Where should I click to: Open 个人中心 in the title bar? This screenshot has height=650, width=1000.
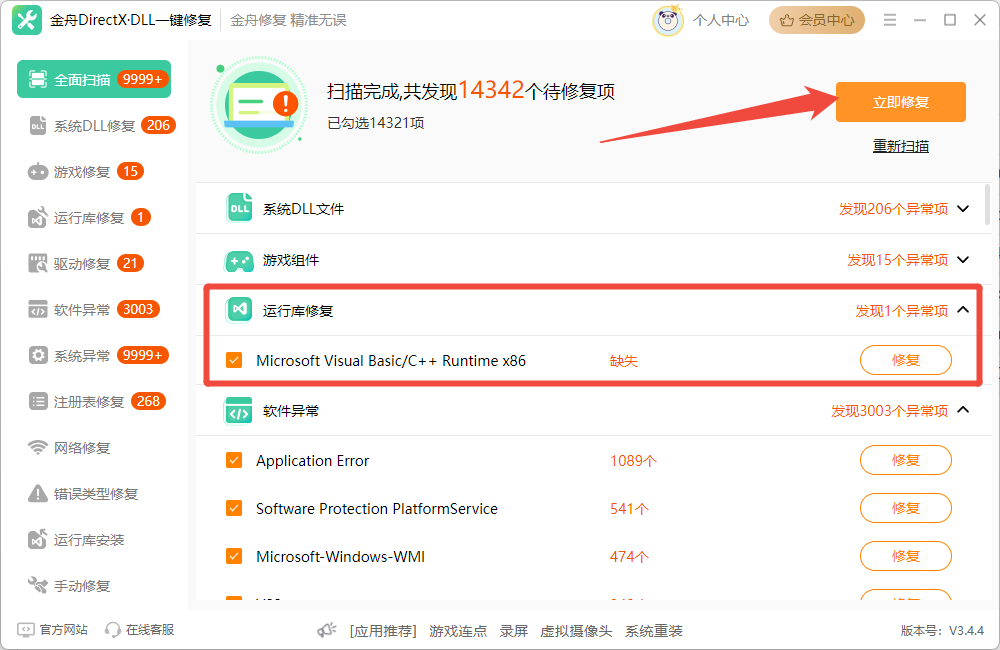(721, 20)
